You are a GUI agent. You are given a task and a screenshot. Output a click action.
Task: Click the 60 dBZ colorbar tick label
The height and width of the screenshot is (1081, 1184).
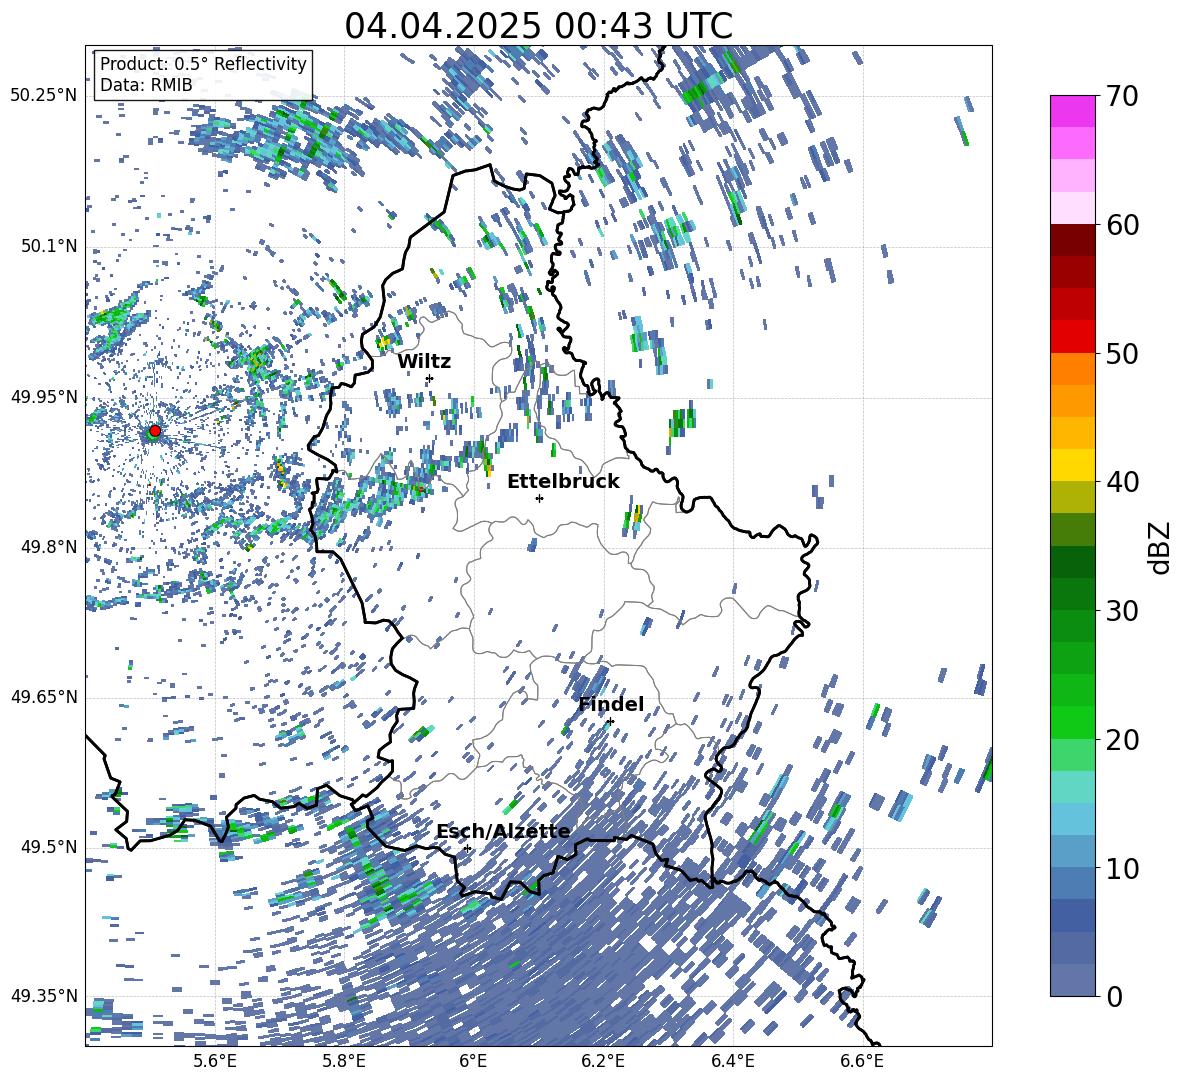pyautogui.click(x=1122, y=225)
